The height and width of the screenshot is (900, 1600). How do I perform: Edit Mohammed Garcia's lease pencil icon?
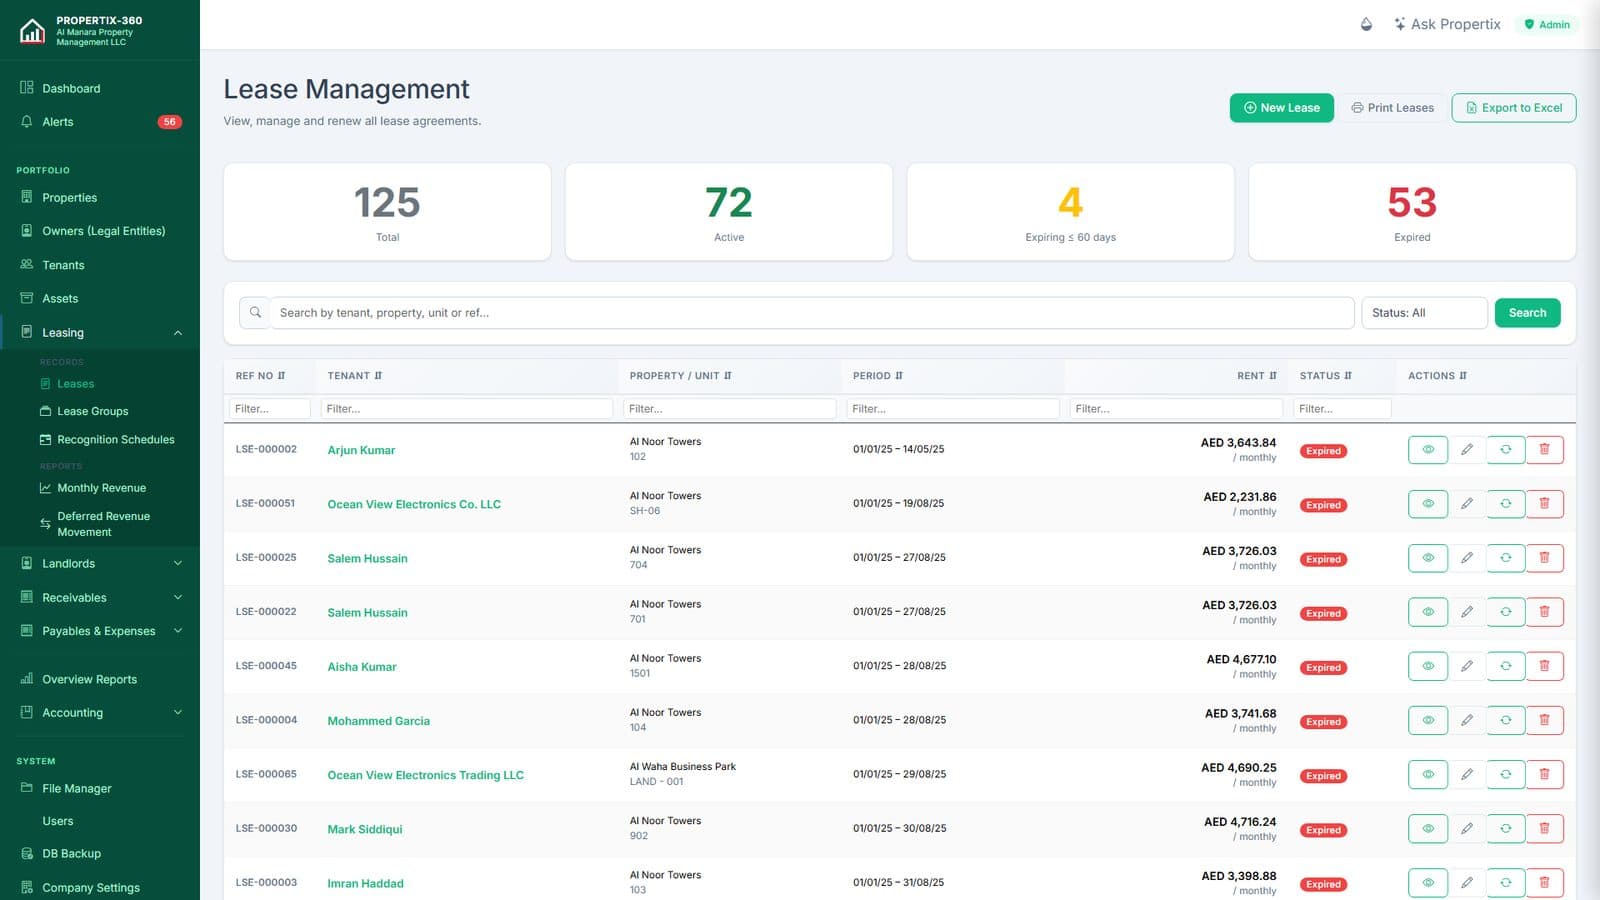(x=1467, y=720)
